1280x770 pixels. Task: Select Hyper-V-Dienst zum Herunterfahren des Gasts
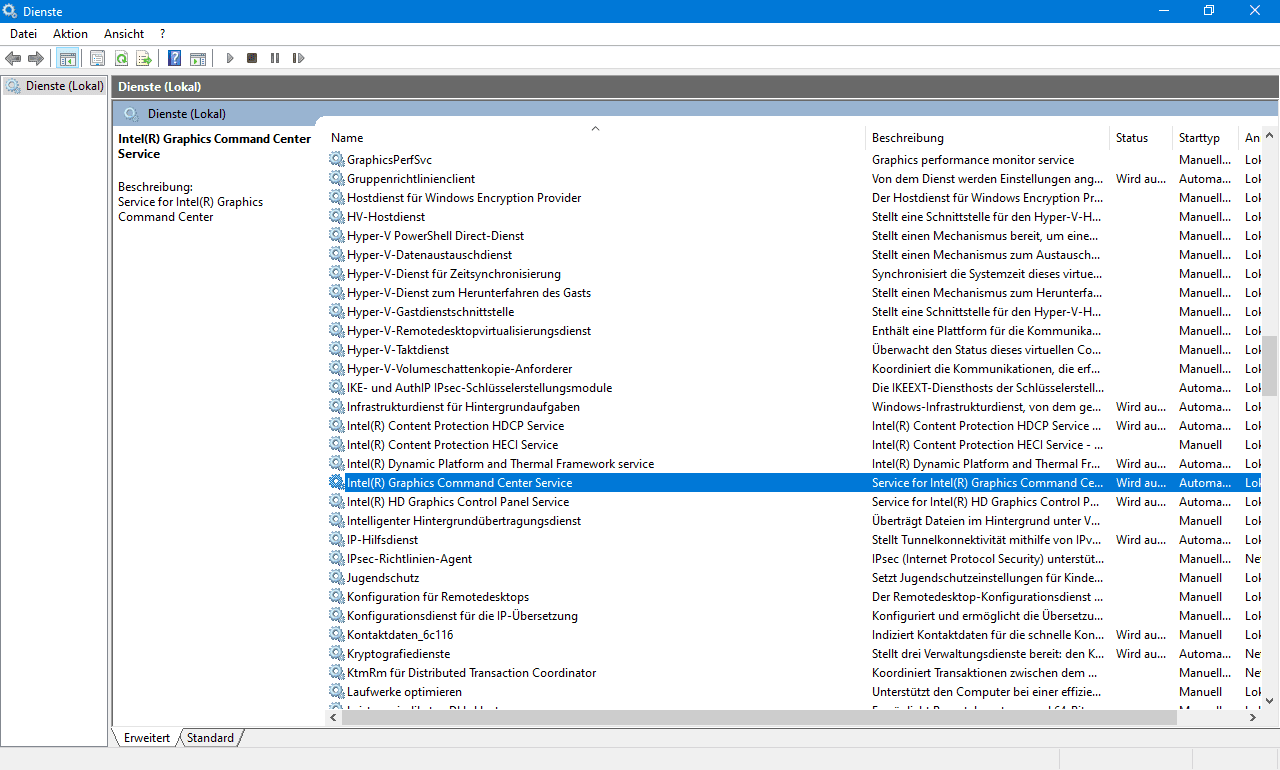pyautogui.click(x=795, y=293)
